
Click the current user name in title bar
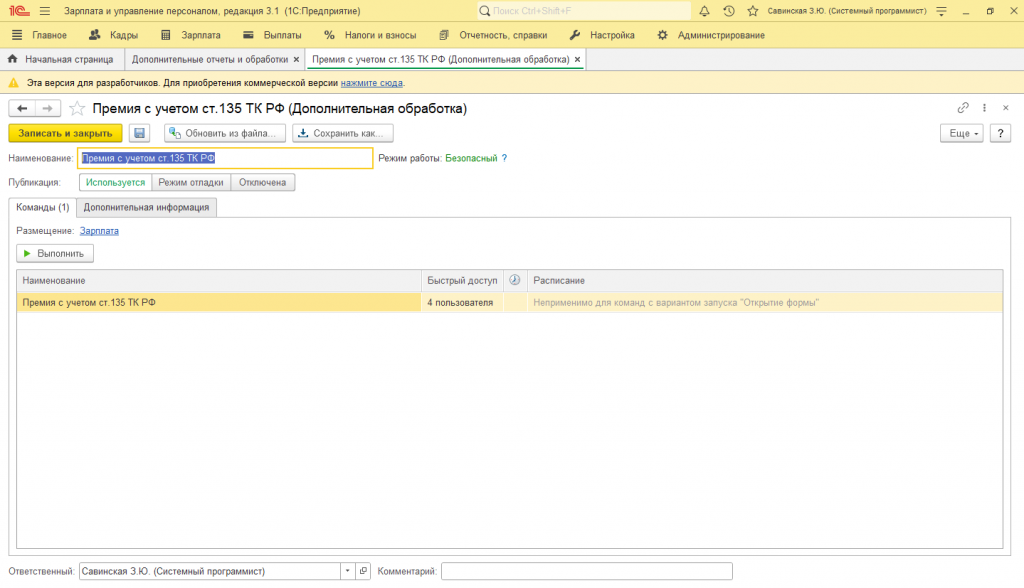coord(846,11)
